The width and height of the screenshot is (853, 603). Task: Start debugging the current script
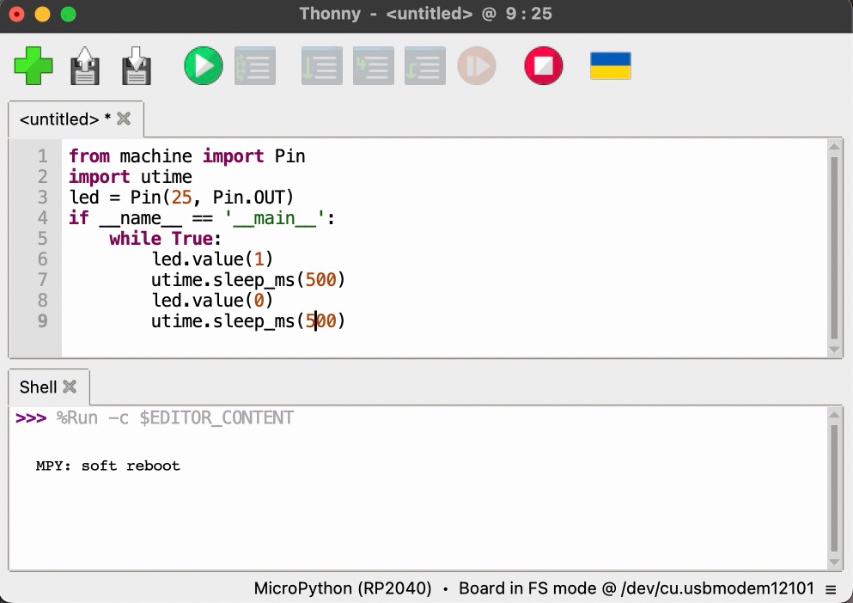pos(255,66)
